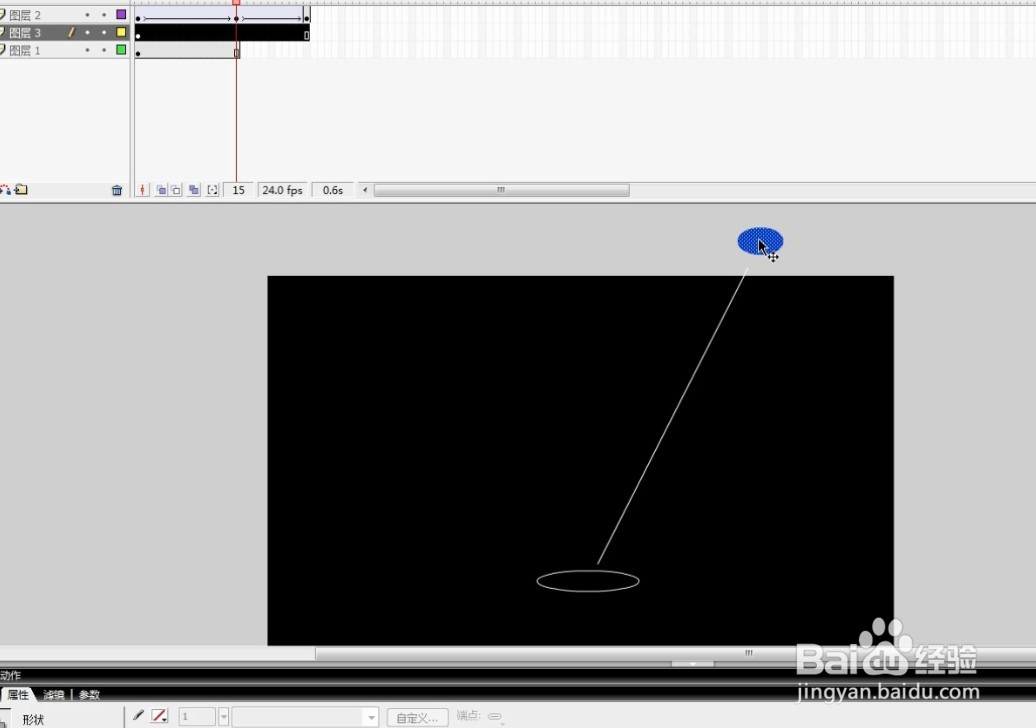This screenshot has height=728, width=1036.
Task: Open modify onion markers menu
Action: (212, 190)
